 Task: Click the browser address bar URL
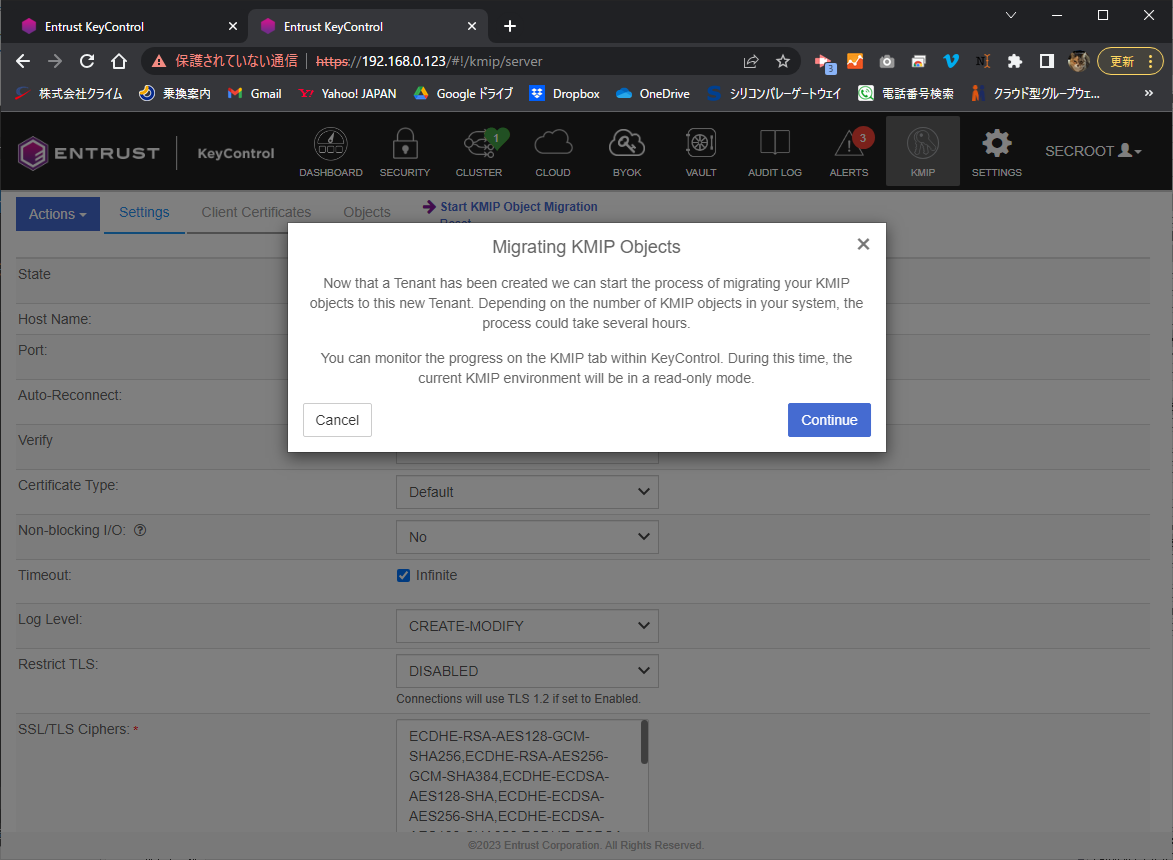point(429,61)
